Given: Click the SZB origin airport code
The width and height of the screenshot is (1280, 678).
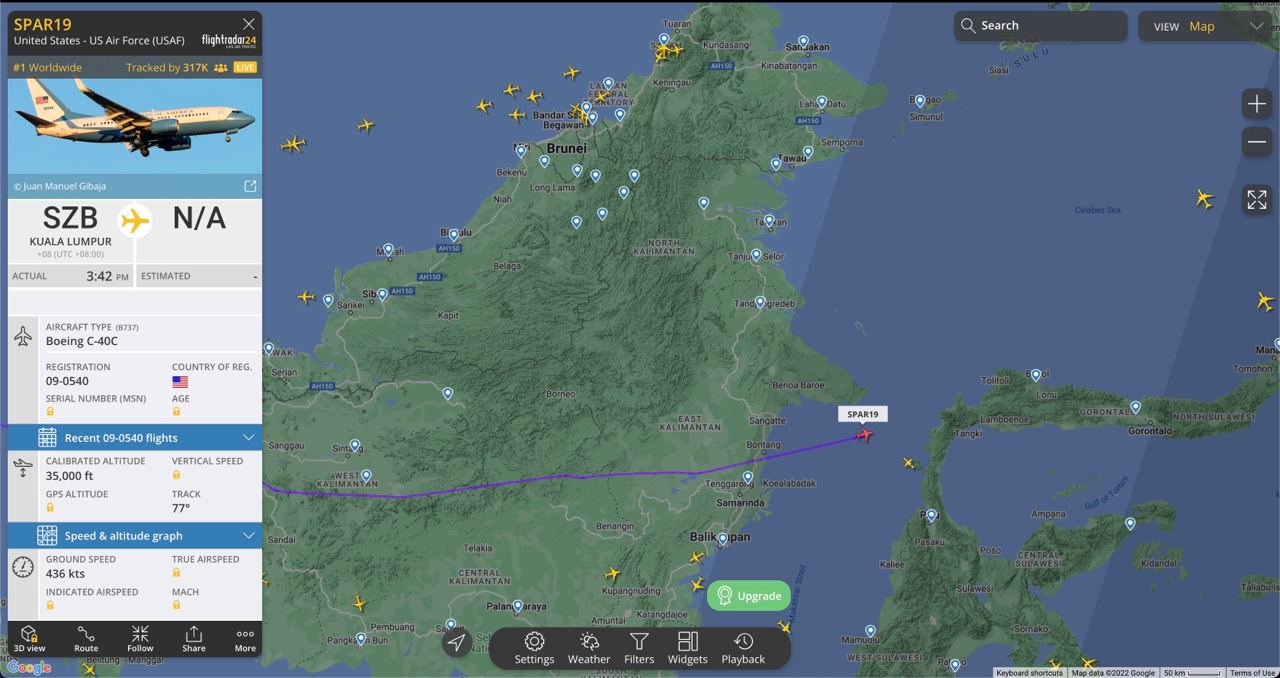Looking at the screenshot, I should click(x=70, y=217).
